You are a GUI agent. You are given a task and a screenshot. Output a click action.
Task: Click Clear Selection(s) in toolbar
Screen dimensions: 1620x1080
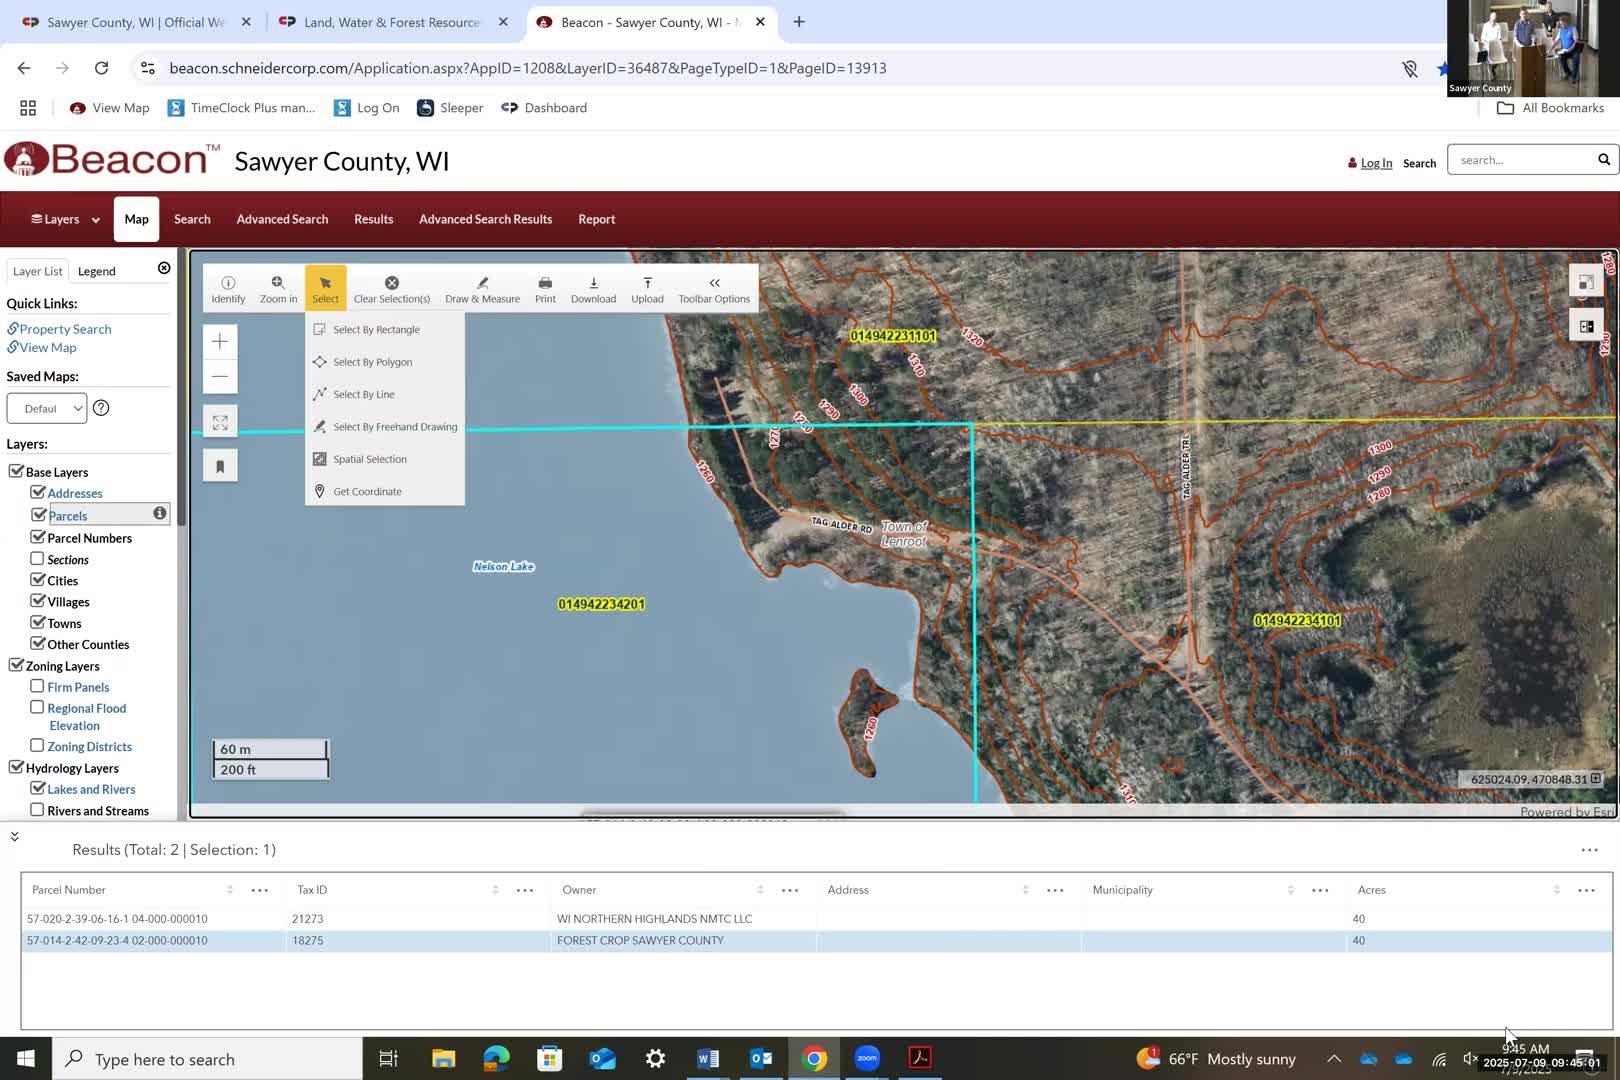pos(391,288)
